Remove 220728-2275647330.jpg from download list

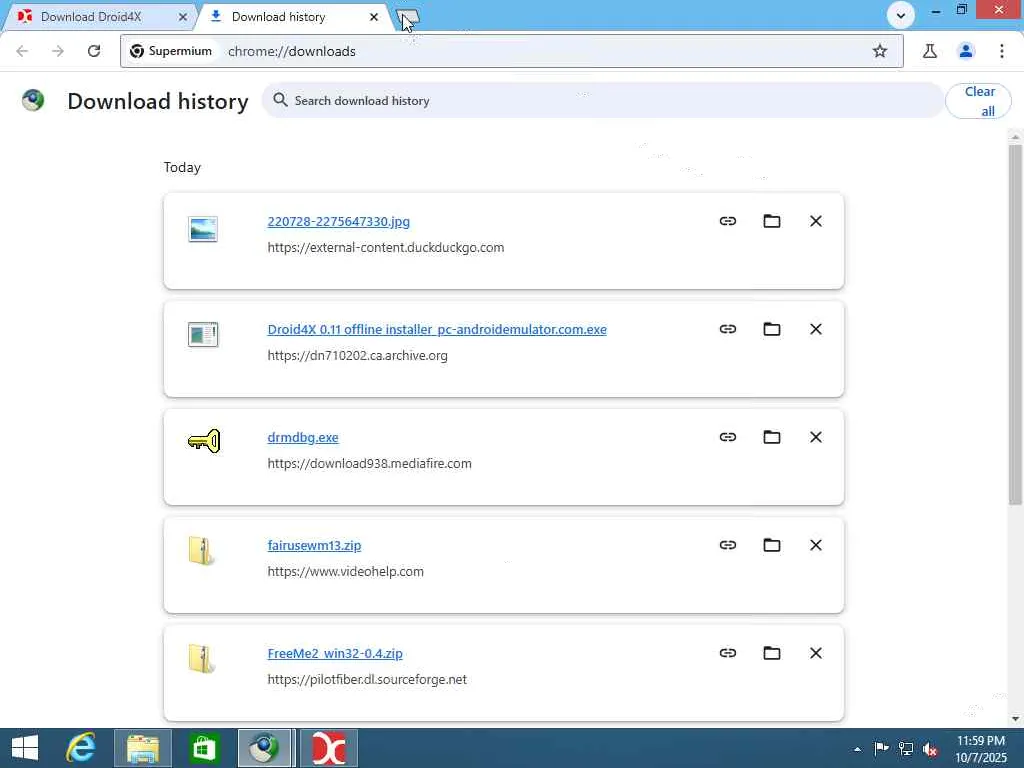[816, 221]
